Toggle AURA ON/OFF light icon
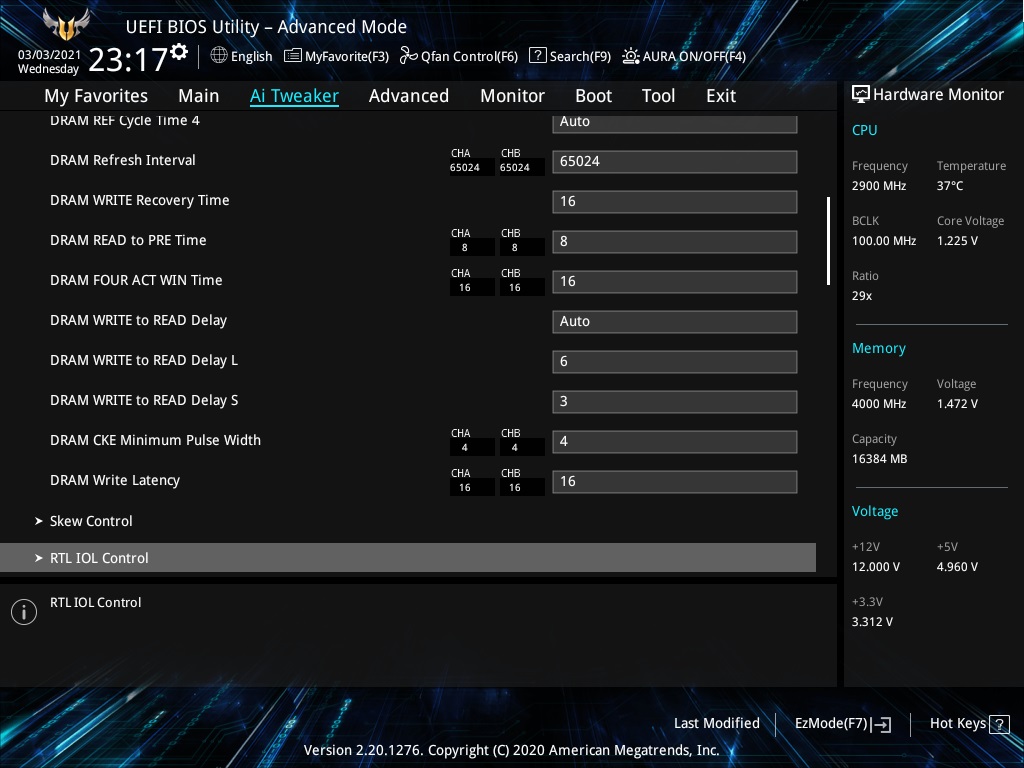The width and height of the screenshot is (1024, 768). click(631, 56)
